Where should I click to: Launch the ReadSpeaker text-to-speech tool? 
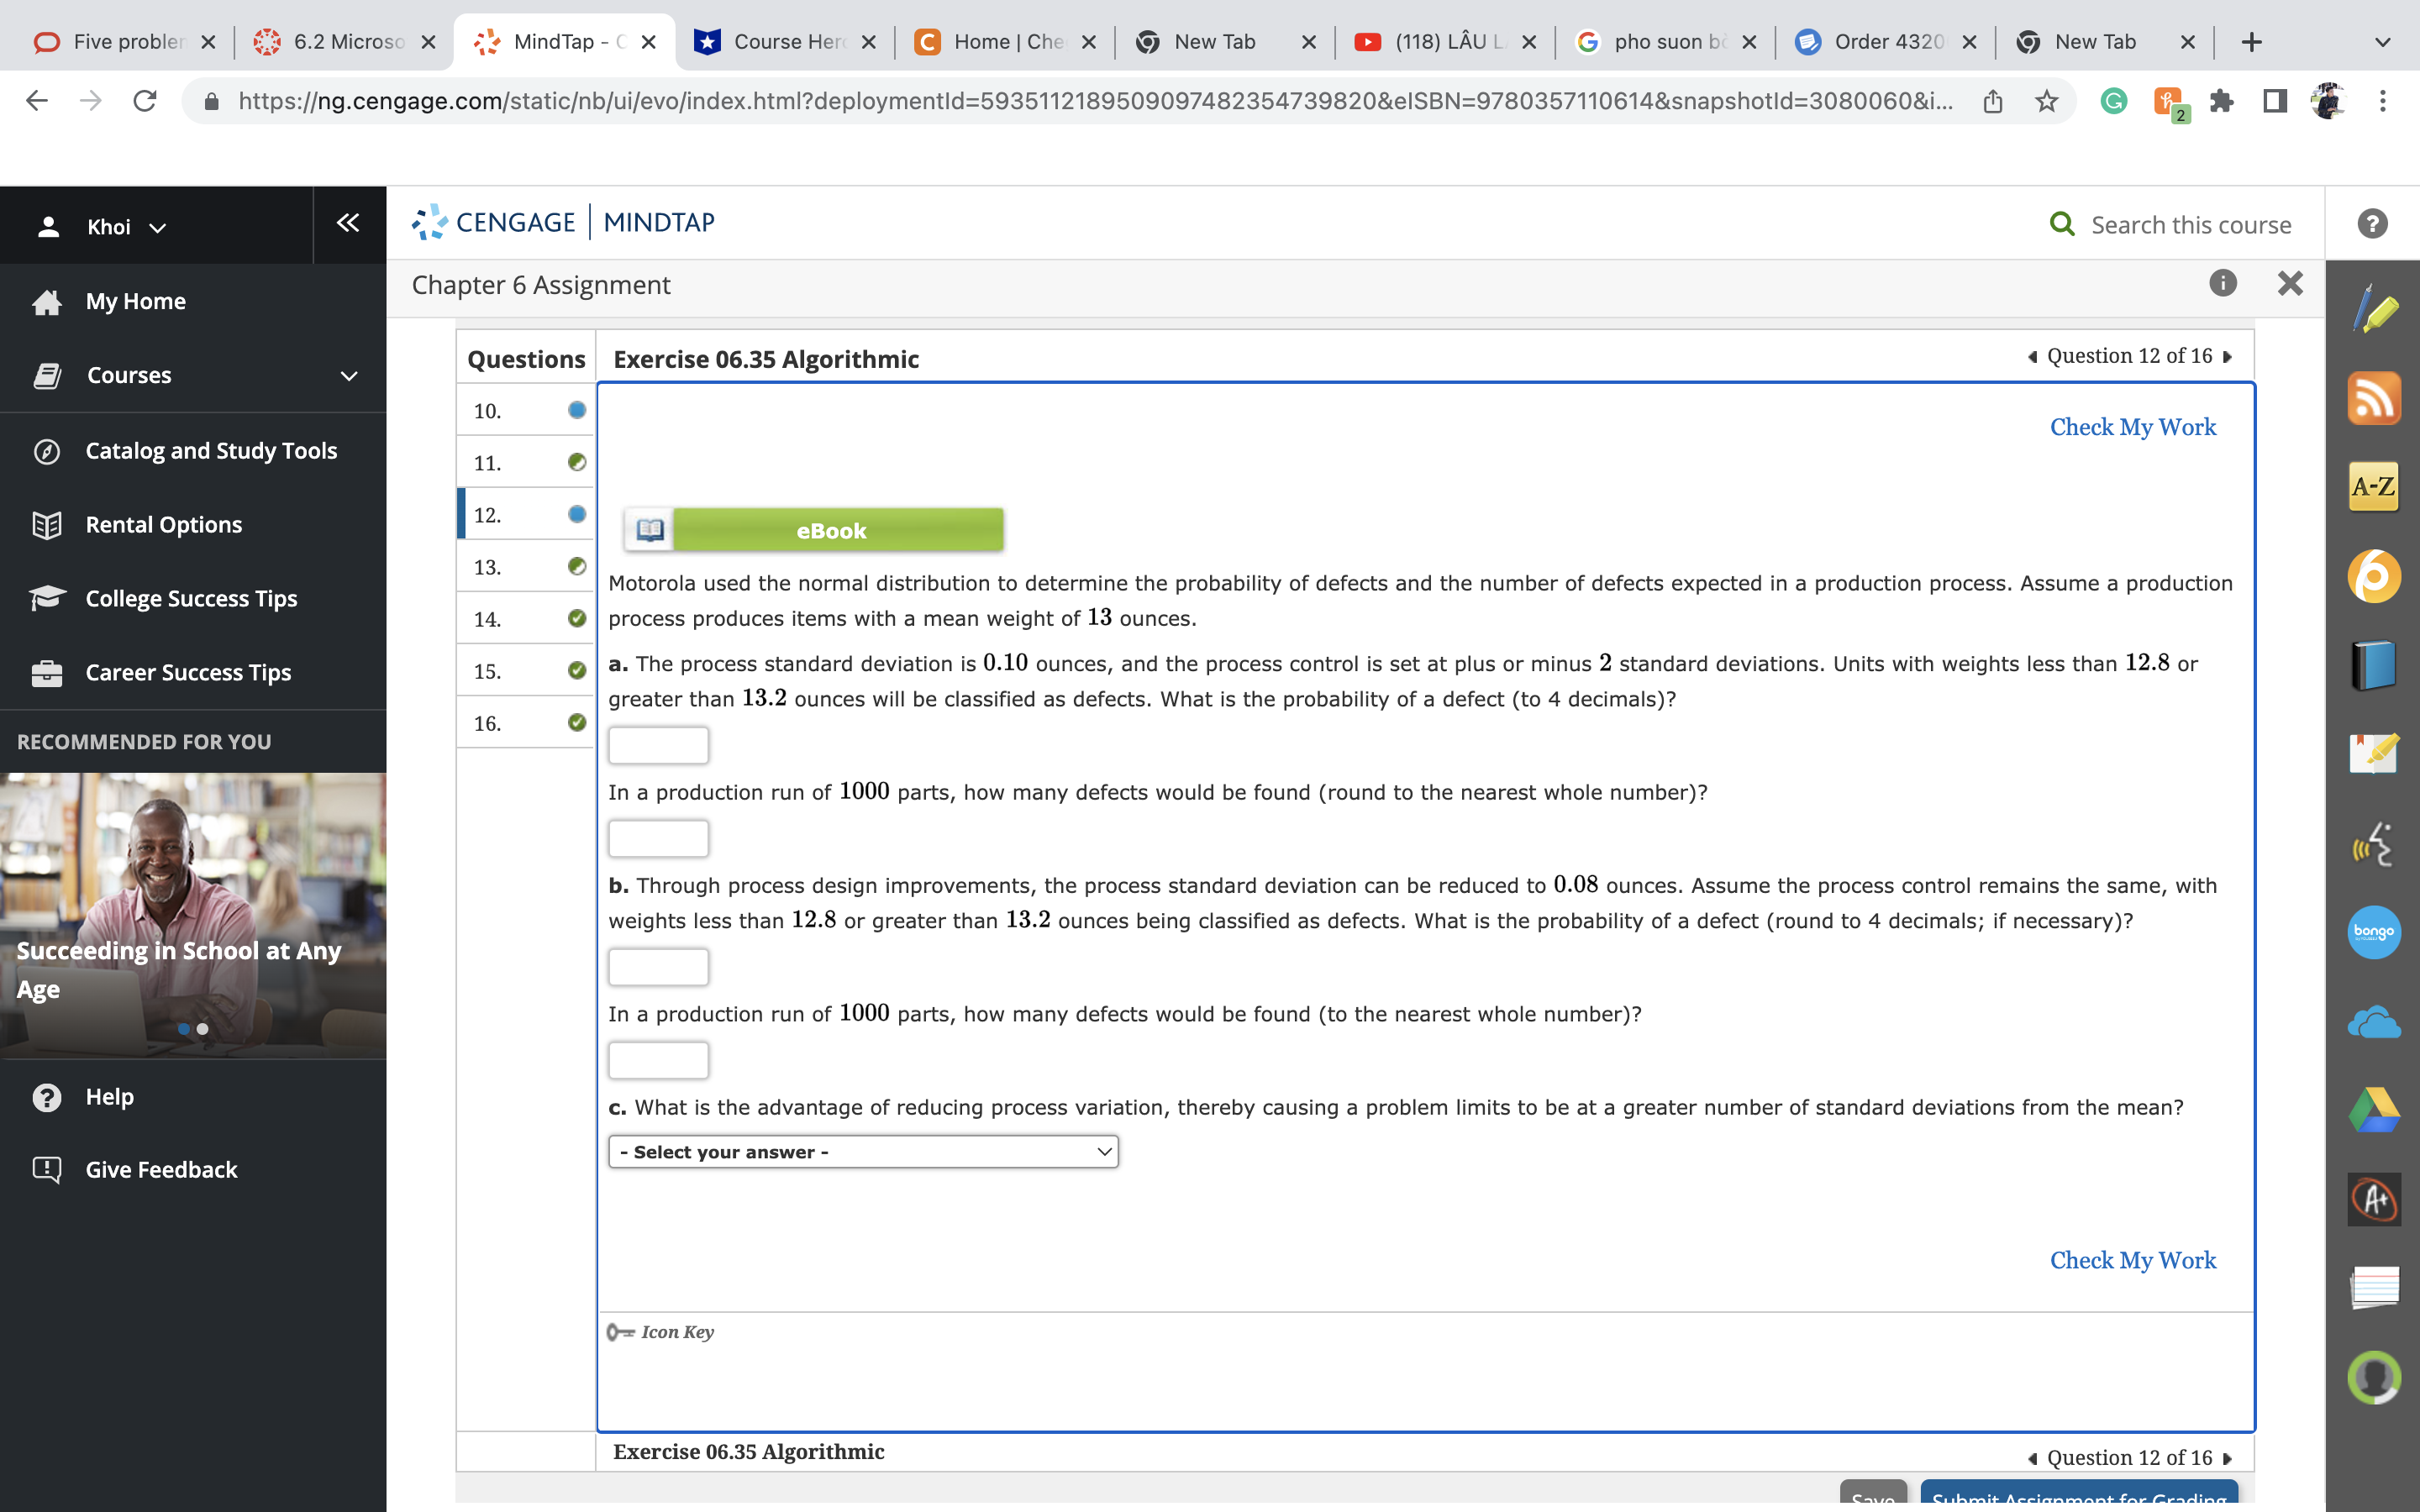tap(2374, 843)
